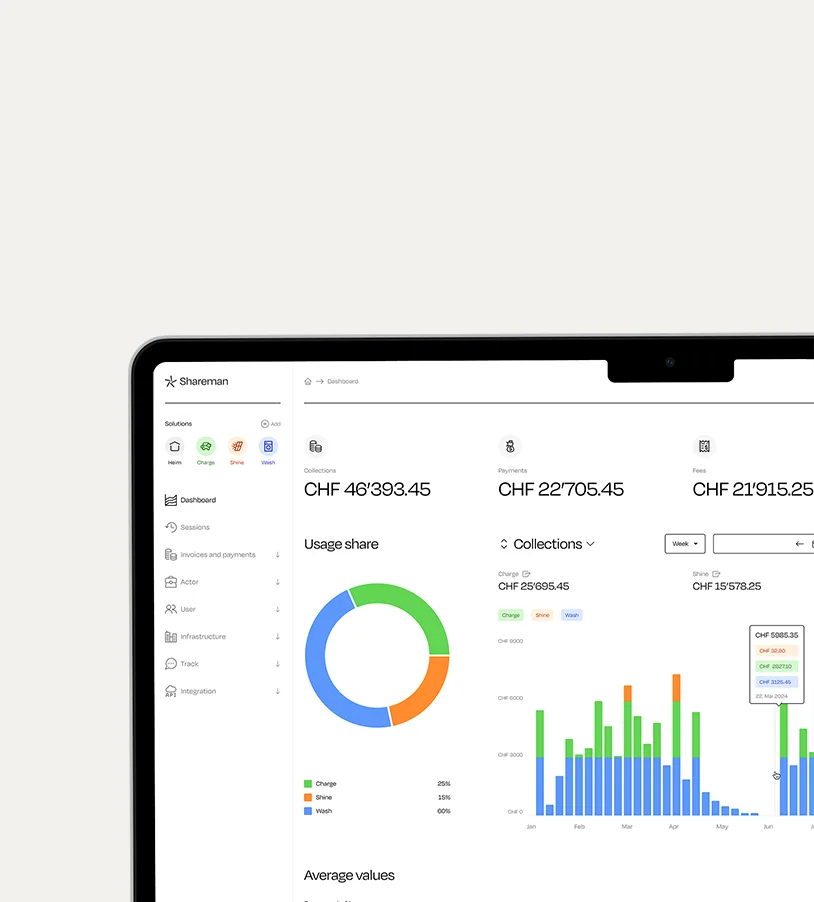Toggle the Wash filter chip
The height and width of the screenshot is (902, 814).
coord(571,615)
